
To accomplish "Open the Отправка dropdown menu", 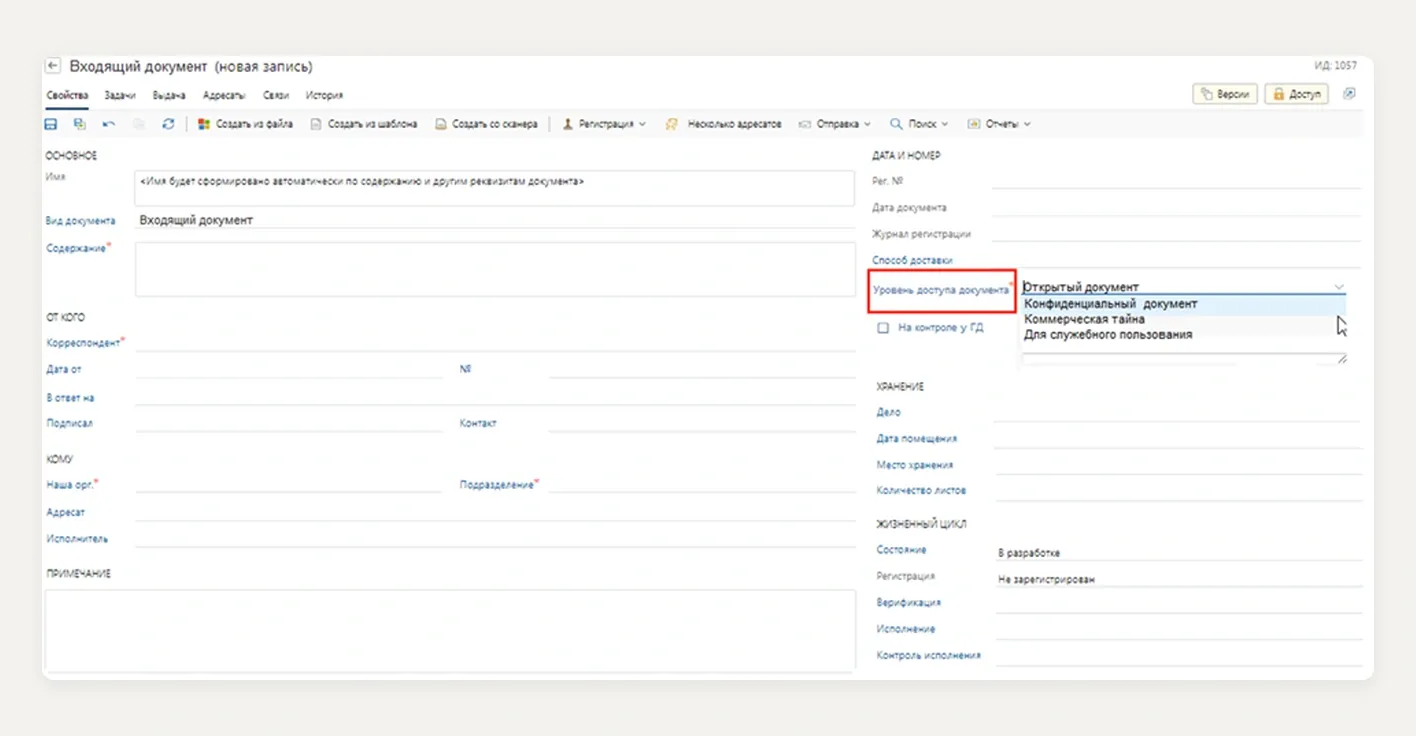I will (x=835, y=124).
